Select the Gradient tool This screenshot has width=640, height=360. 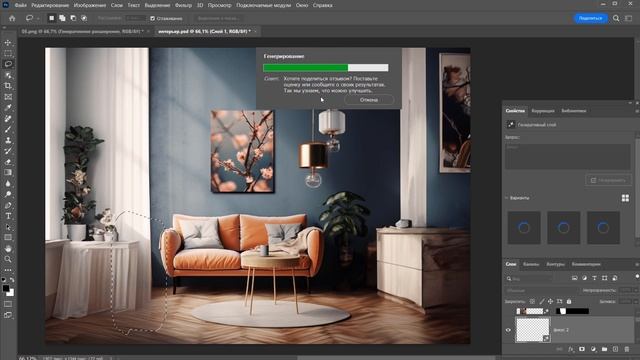[x=8, y=172]
